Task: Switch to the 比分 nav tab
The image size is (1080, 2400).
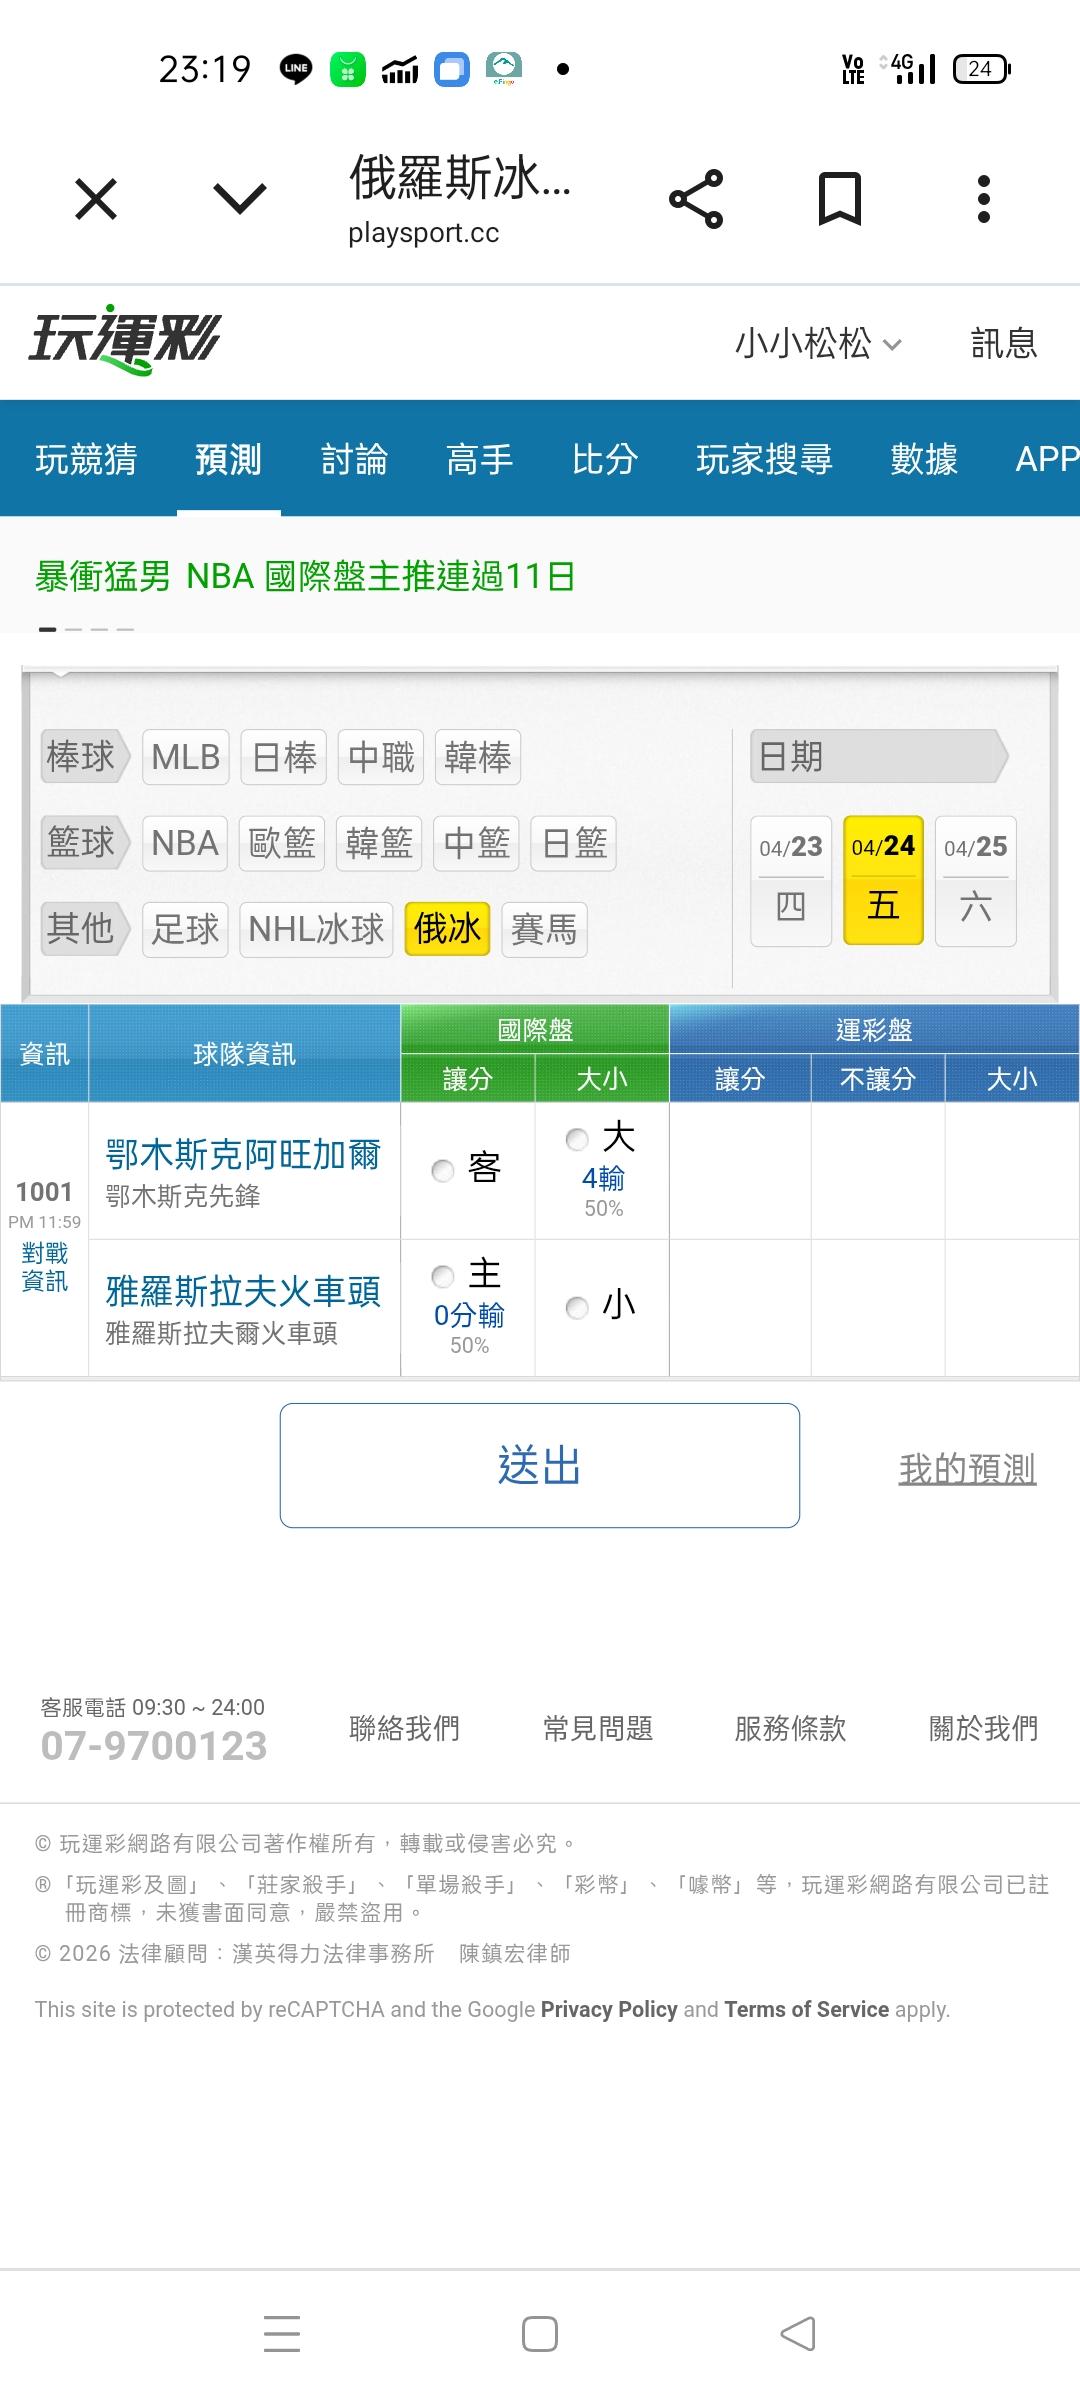Action: pyautogui.click(x=605, y=459)
